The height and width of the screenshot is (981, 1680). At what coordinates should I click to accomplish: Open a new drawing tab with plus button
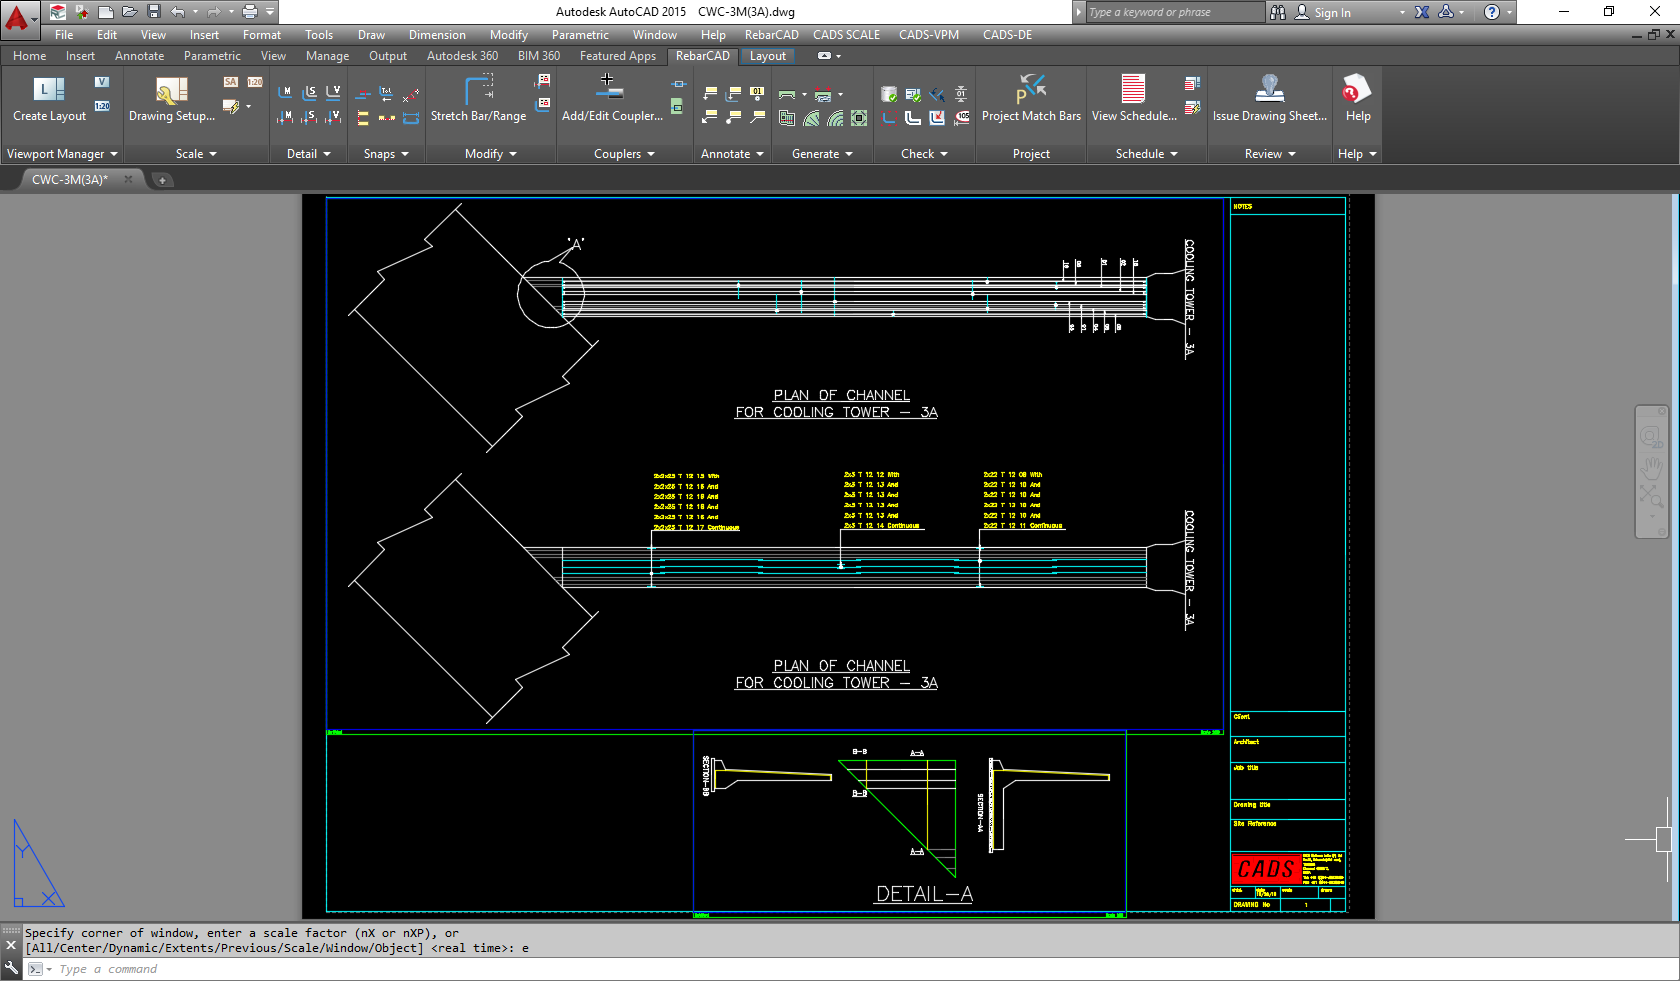pyautogui.click(x=162, y=180)
